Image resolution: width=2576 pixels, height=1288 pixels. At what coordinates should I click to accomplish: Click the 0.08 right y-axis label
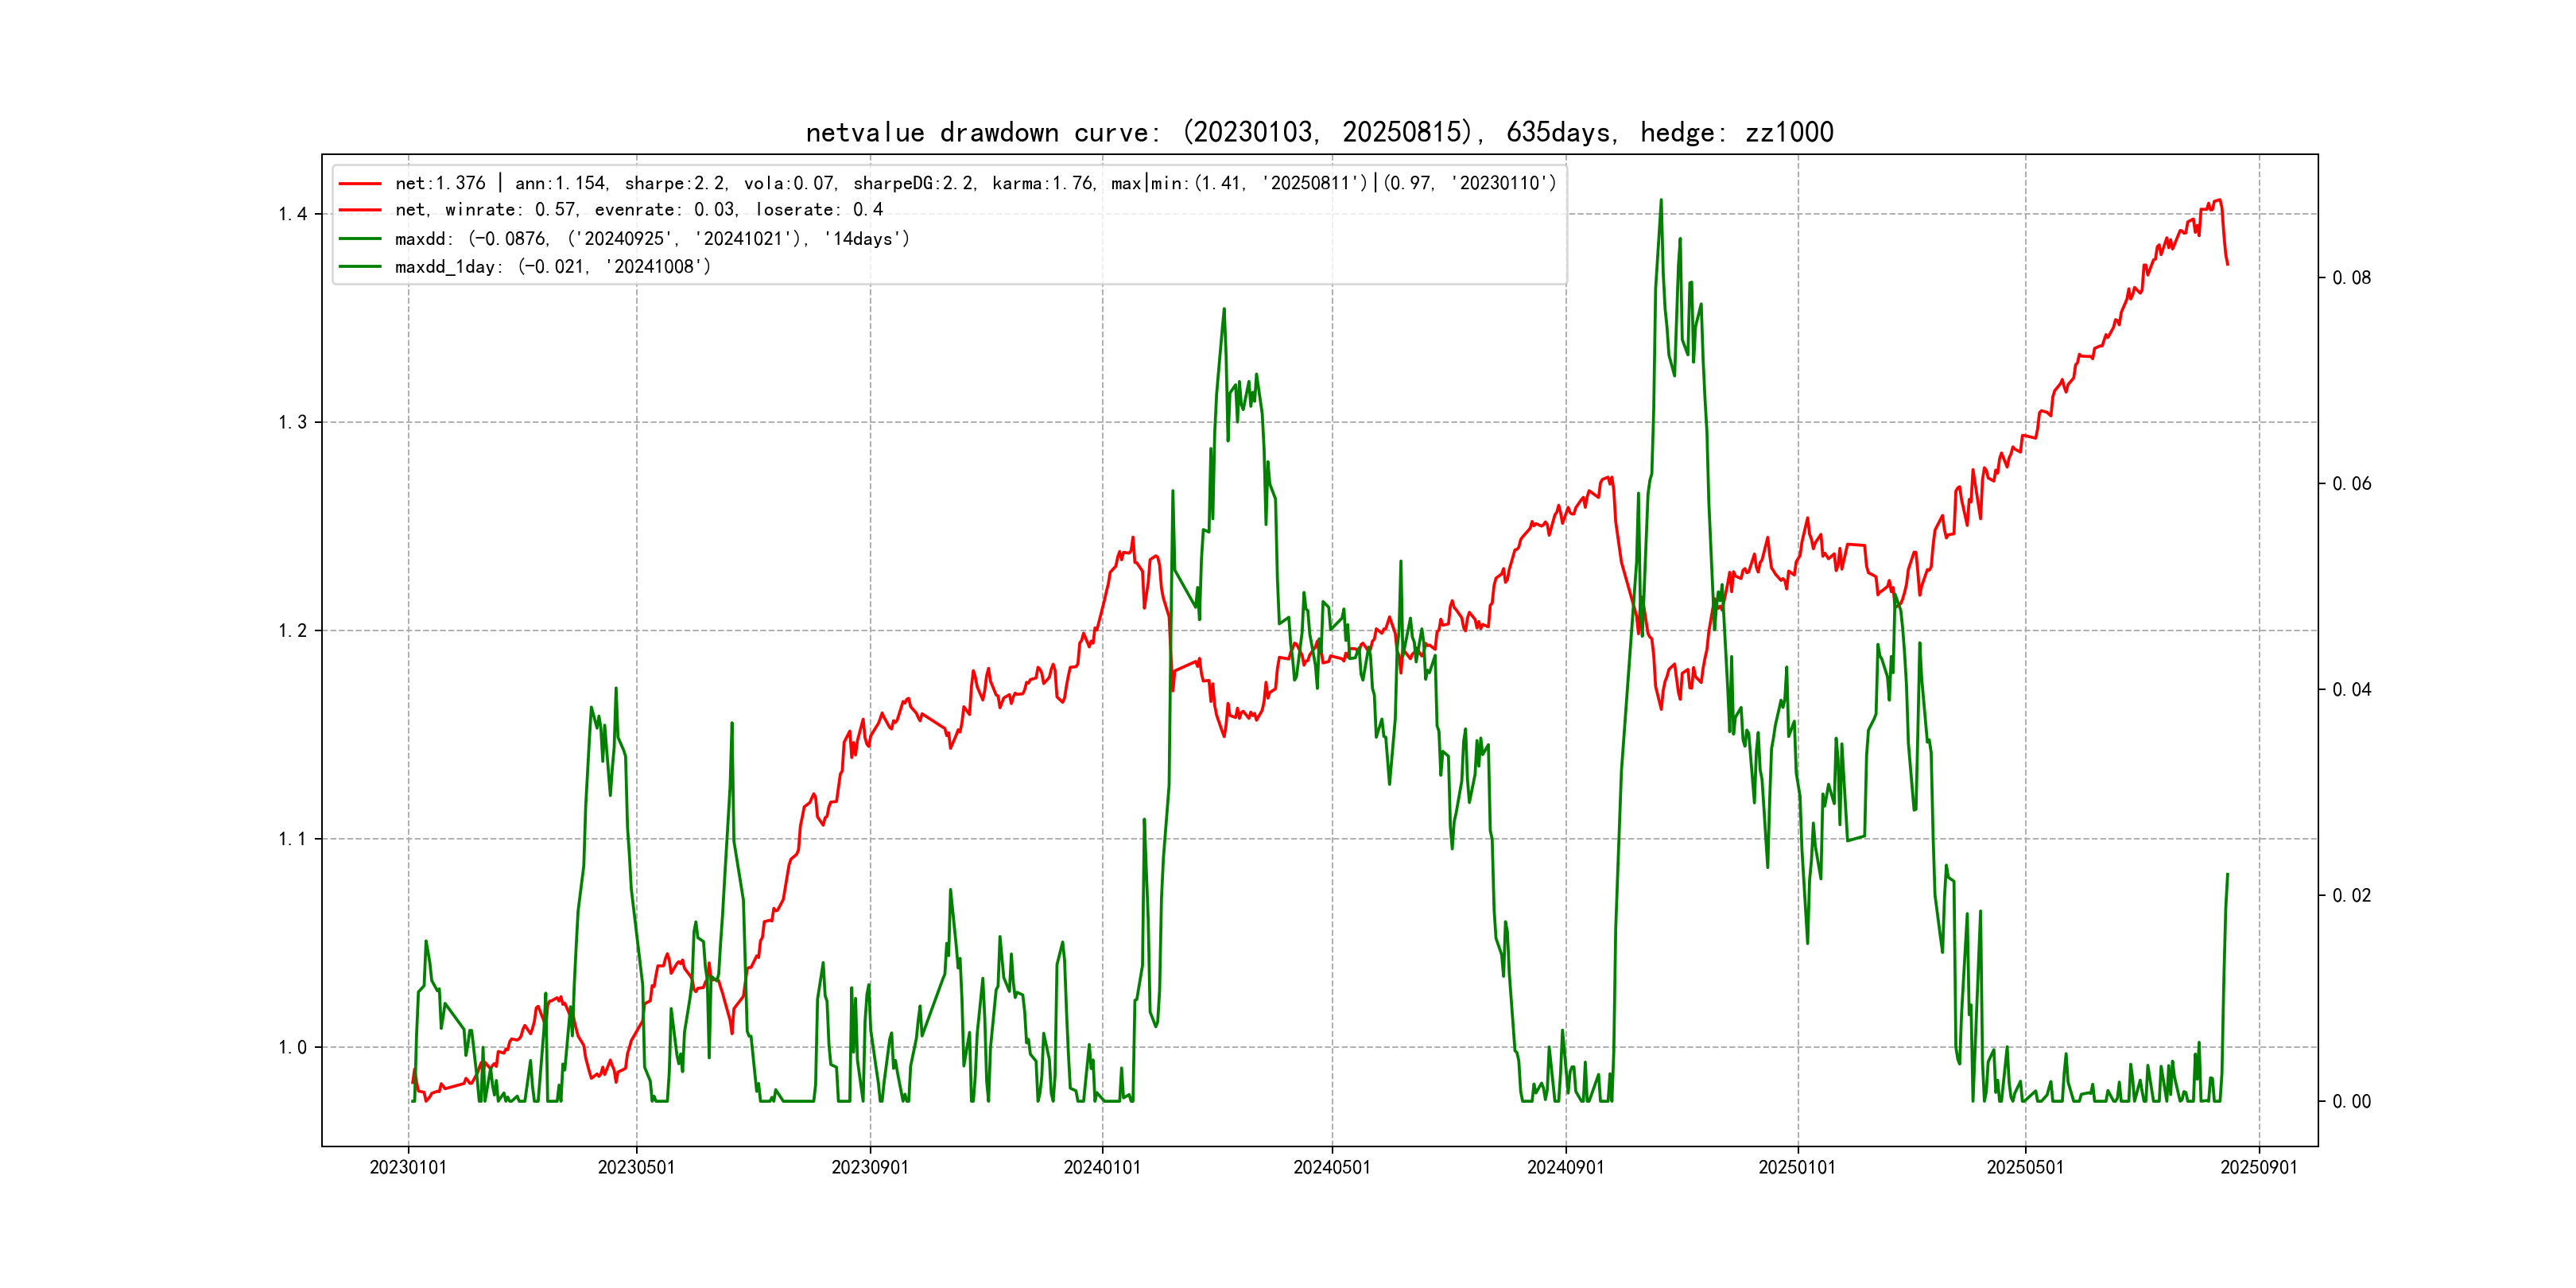2351,278
